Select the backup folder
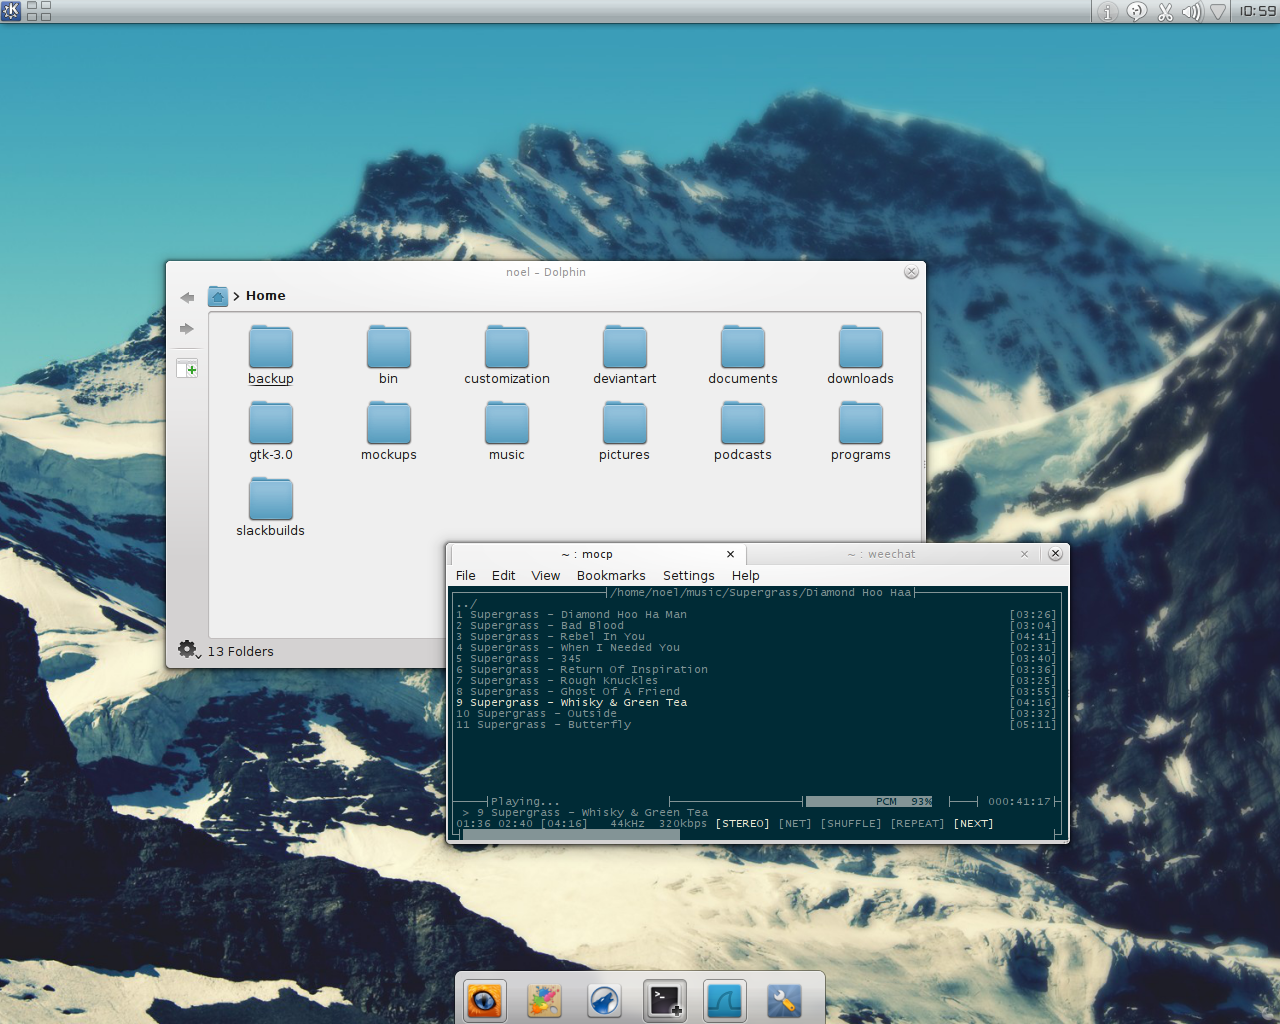1280x1024 pixels. [271, 356]
